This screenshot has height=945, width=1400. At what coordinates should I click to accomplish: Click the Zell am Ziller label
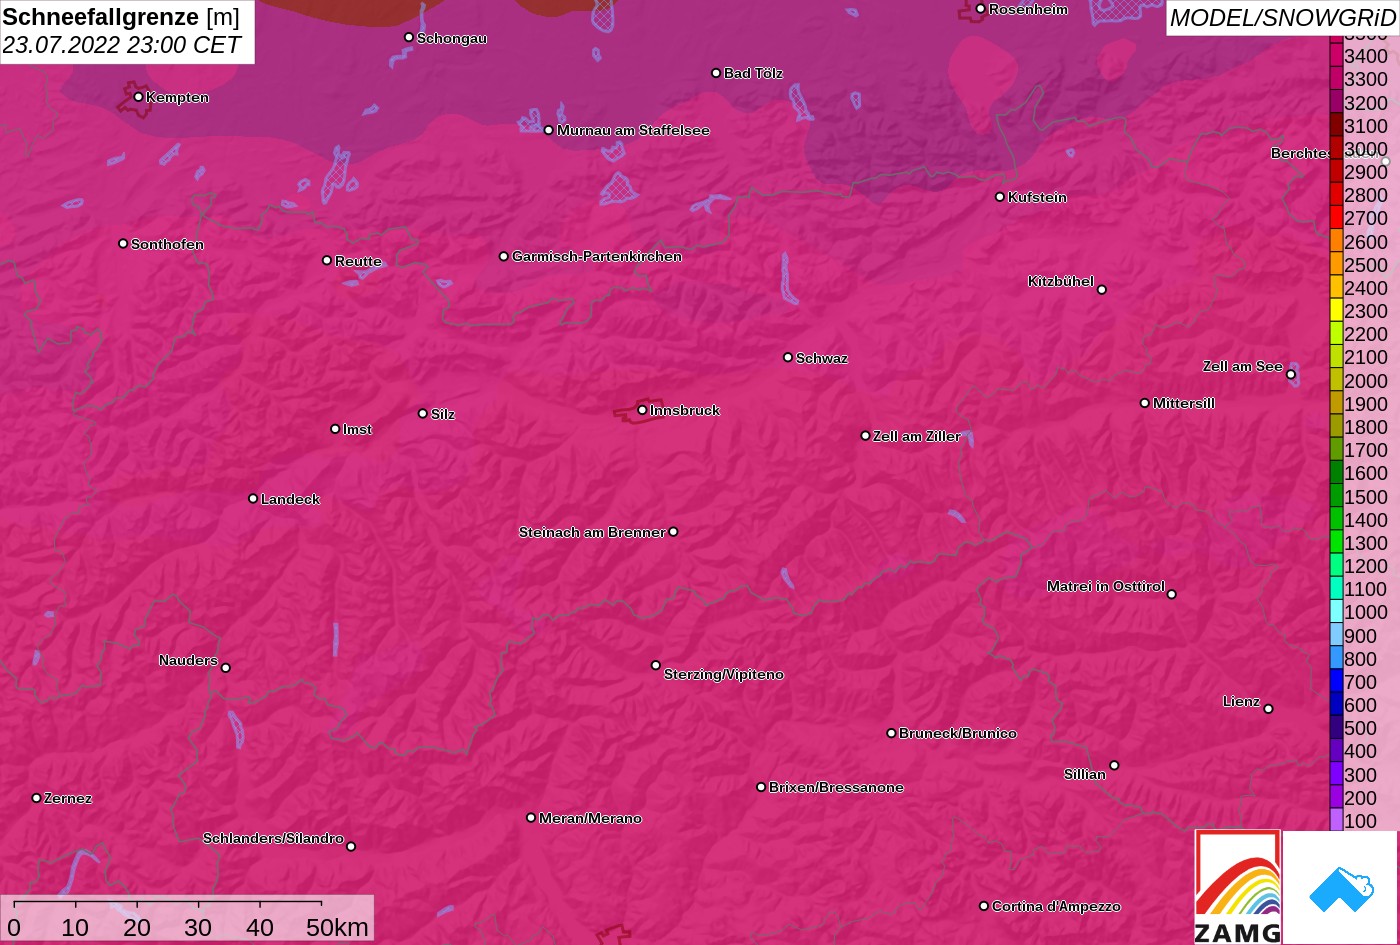[x=916, y=436]
